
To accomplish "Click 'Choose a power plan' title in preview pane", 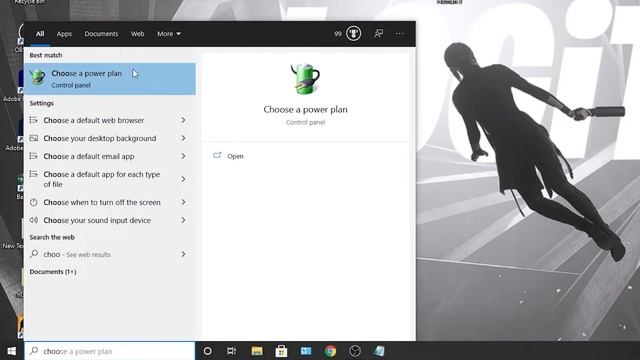I will [305, 109].
